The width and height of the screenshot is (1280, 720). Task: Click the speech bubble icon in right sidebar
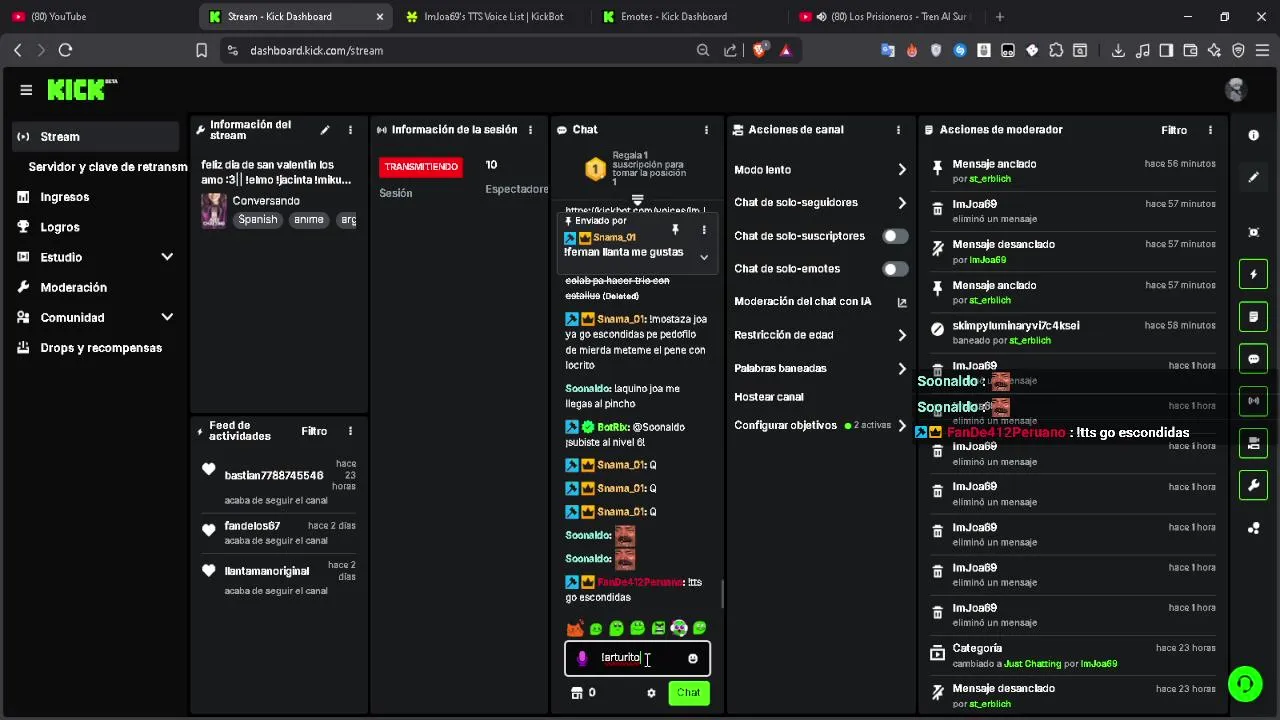click(1253, 359)
